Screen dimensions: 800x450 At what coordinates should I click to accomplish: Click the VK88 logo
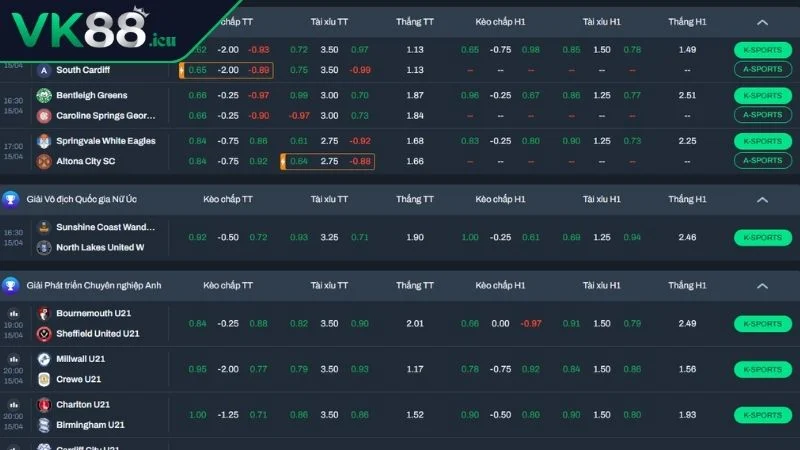point(93,29)
